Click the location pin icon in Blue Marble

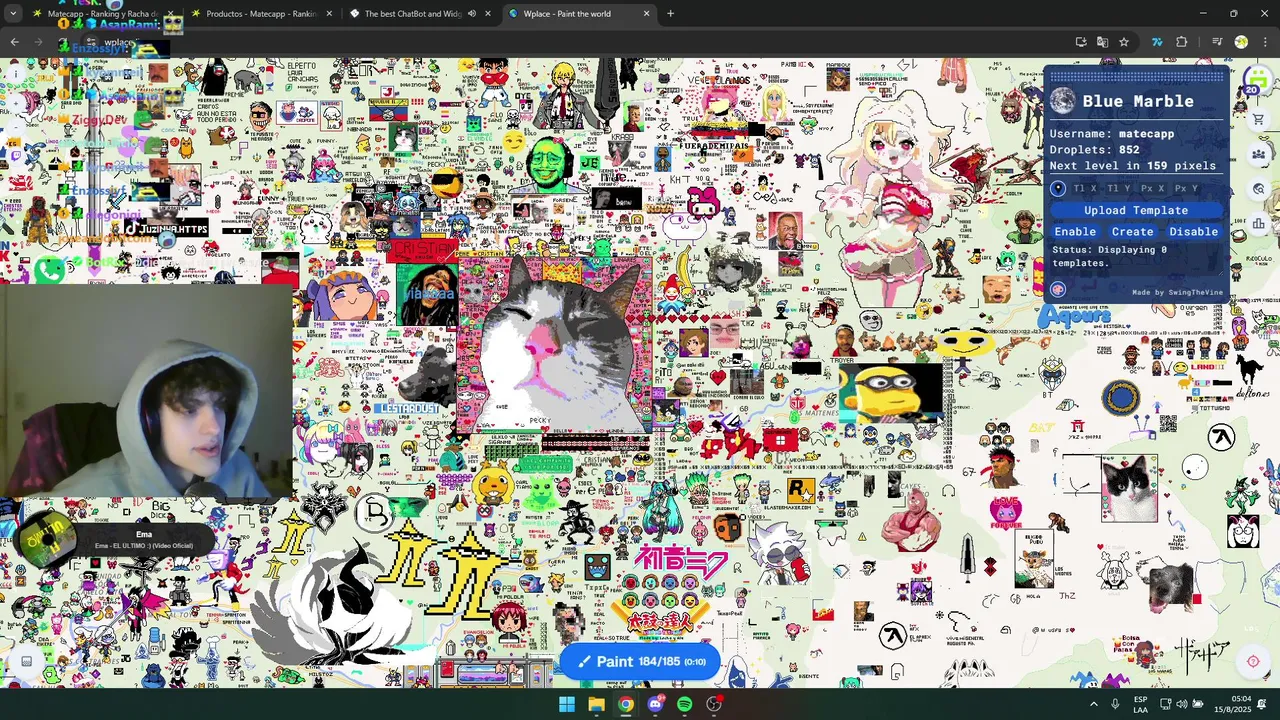(1058, 188)
